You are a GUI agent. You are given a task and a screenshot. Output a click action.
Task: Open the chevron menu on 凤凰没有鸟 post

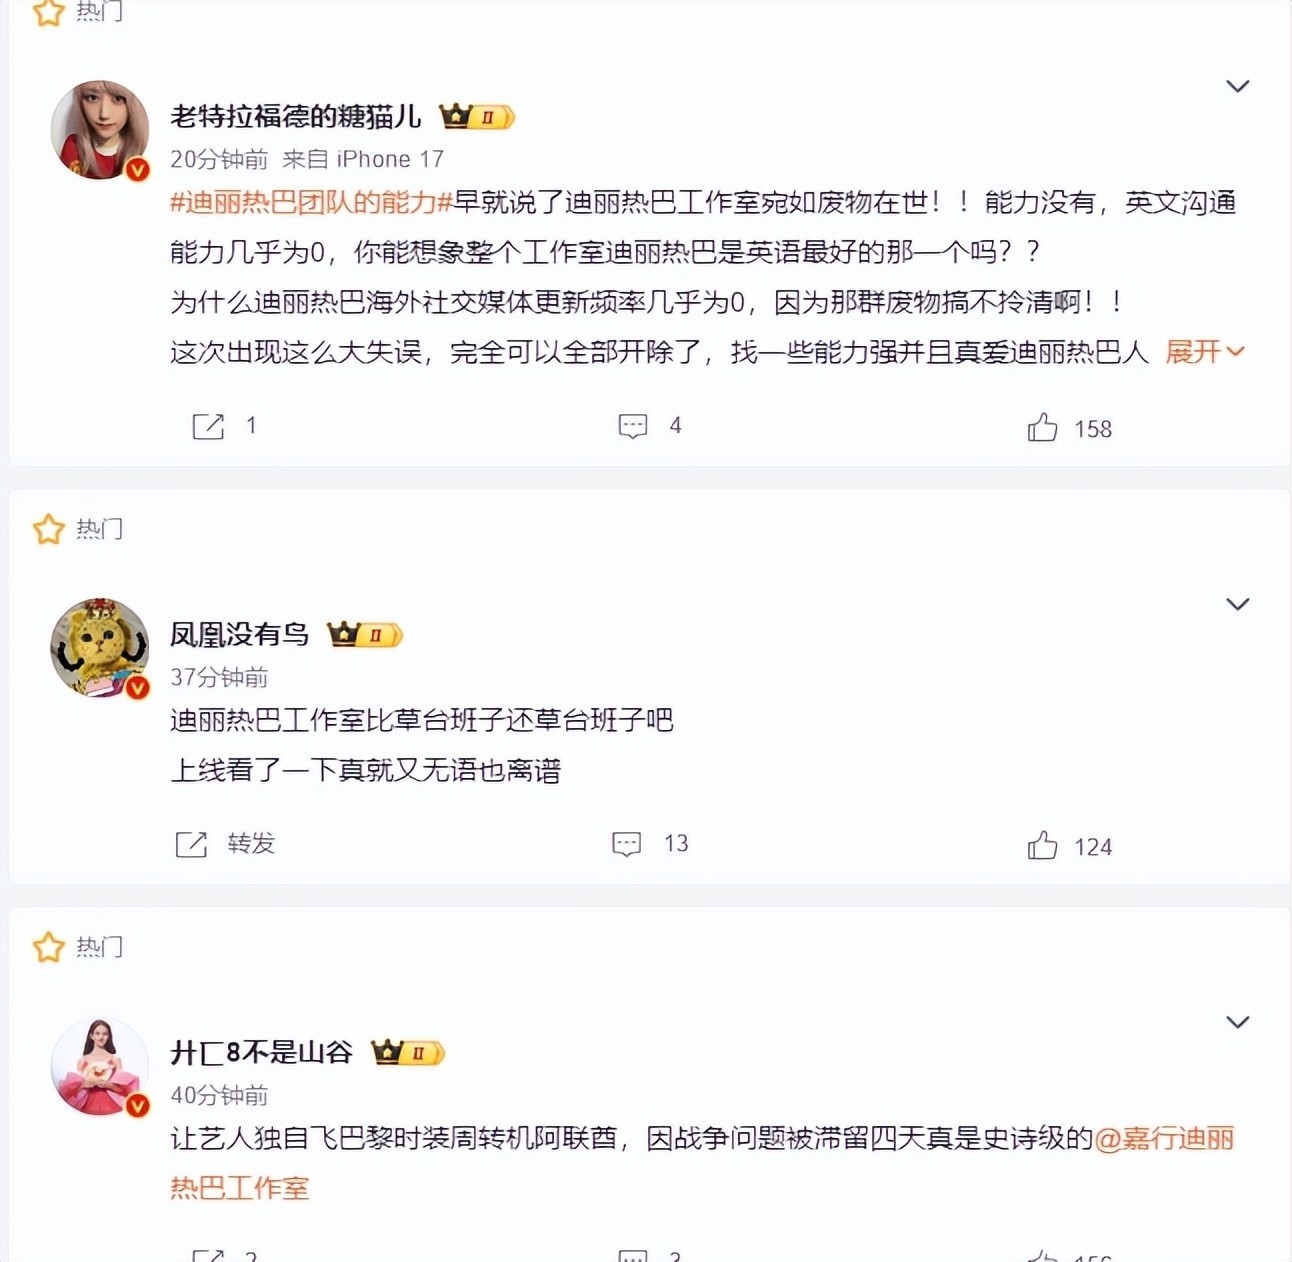click(x=1238, y=604)
